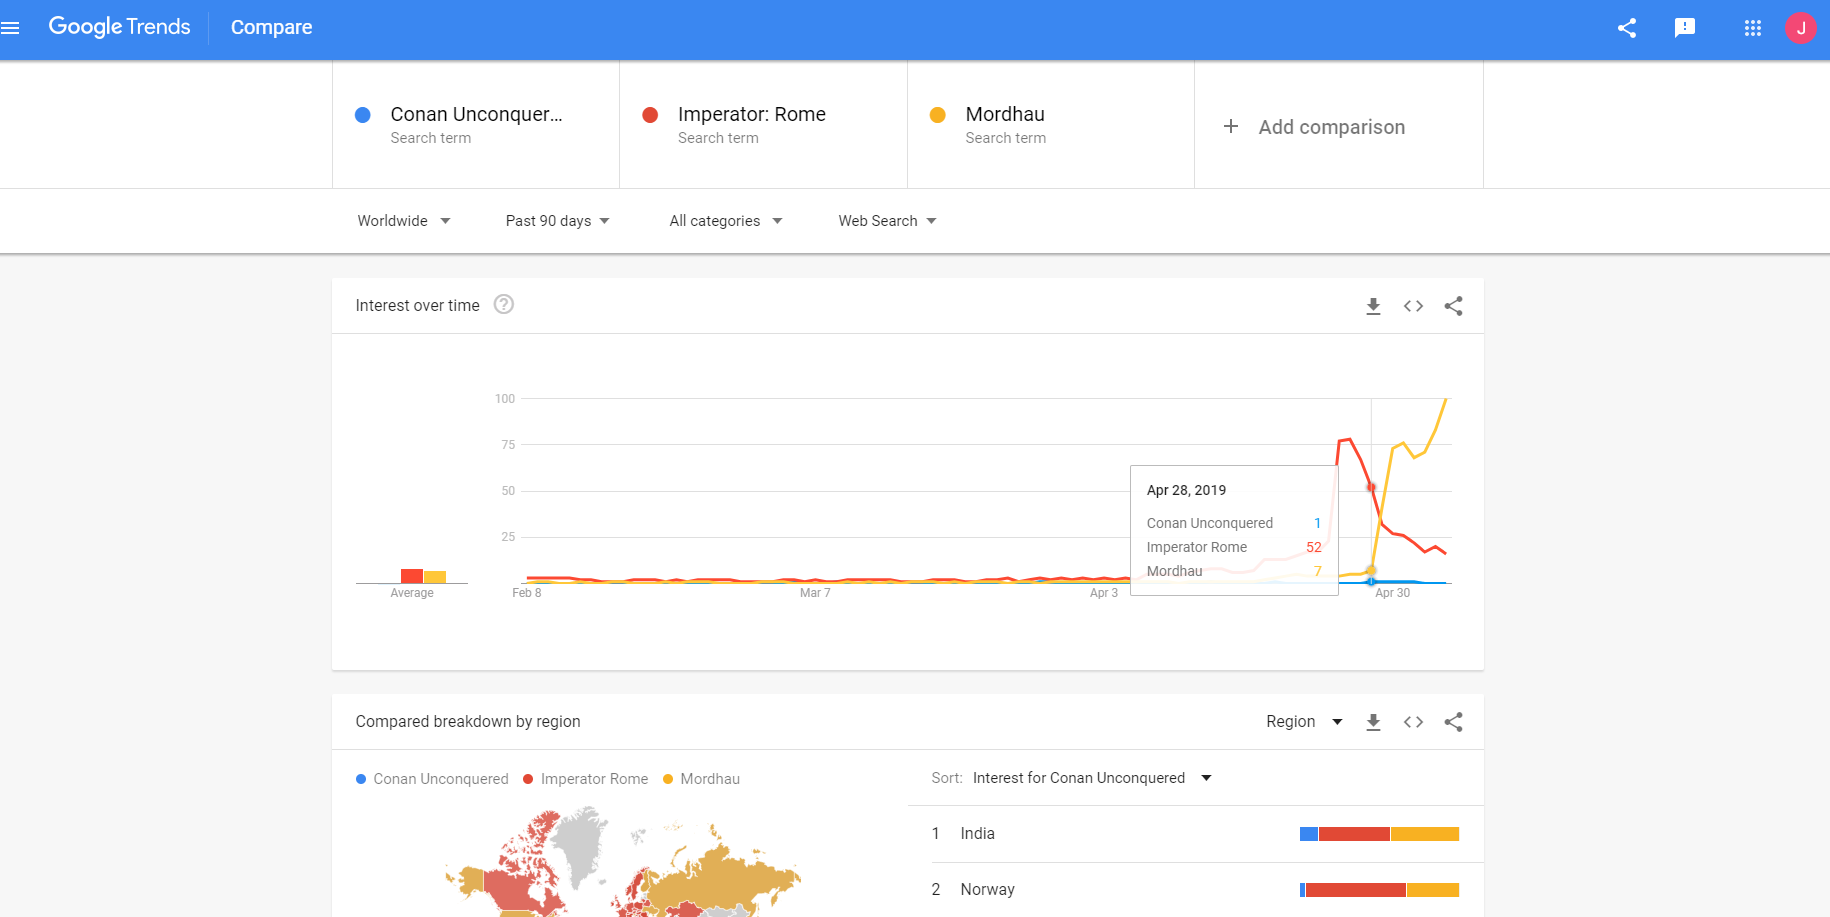Edit the Imperator: Rome search term
This screenshot has height=917, width=1830.
pyautogui.click(x=763, y=124)
